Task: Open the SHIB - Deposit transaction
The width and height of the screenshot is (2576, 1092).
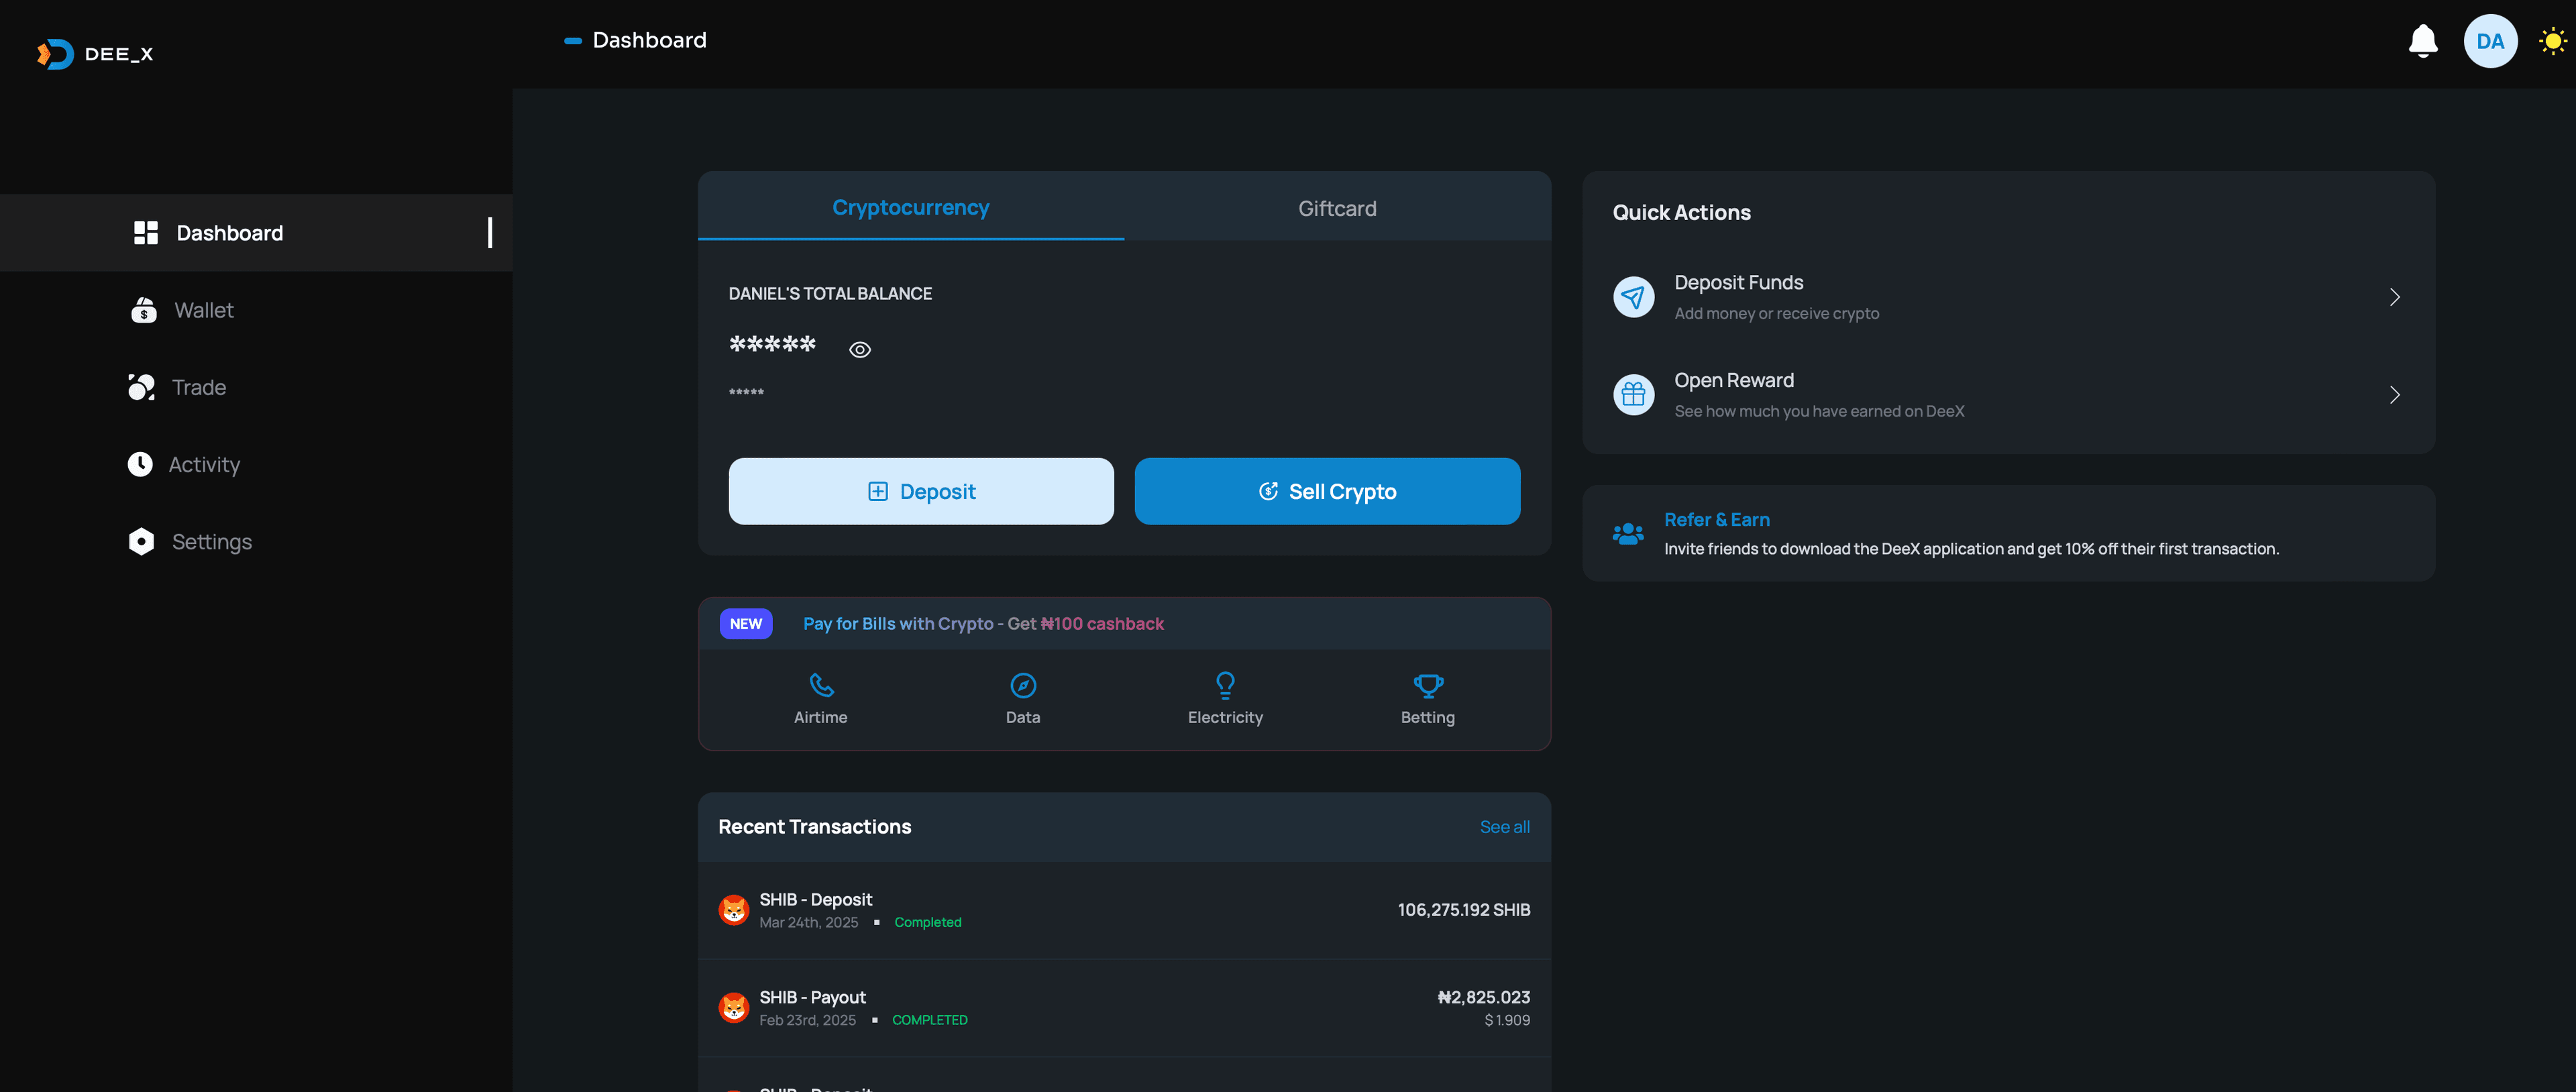Action: tap(1124, 910)
